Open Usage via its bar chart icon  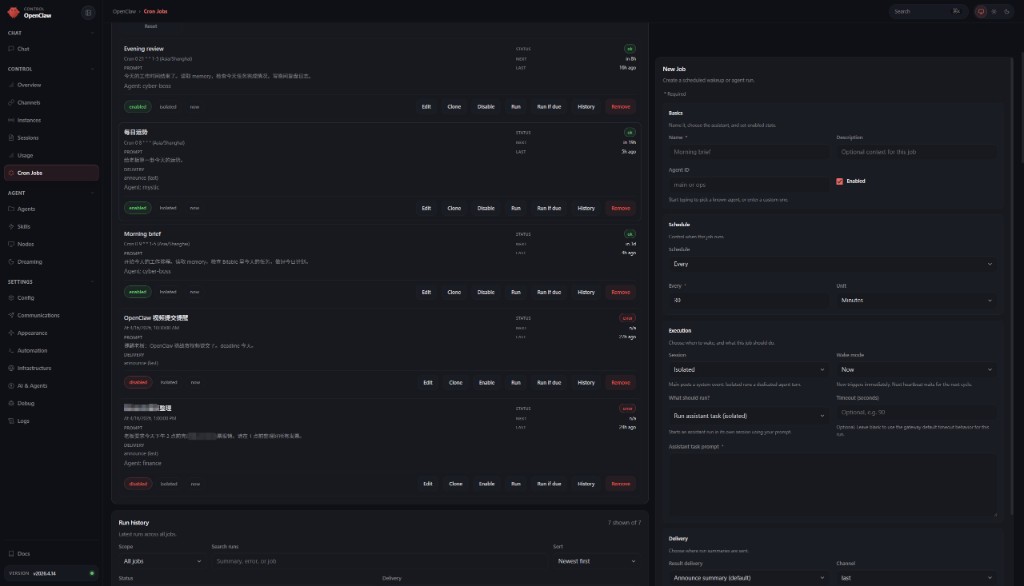pos(11,155)
